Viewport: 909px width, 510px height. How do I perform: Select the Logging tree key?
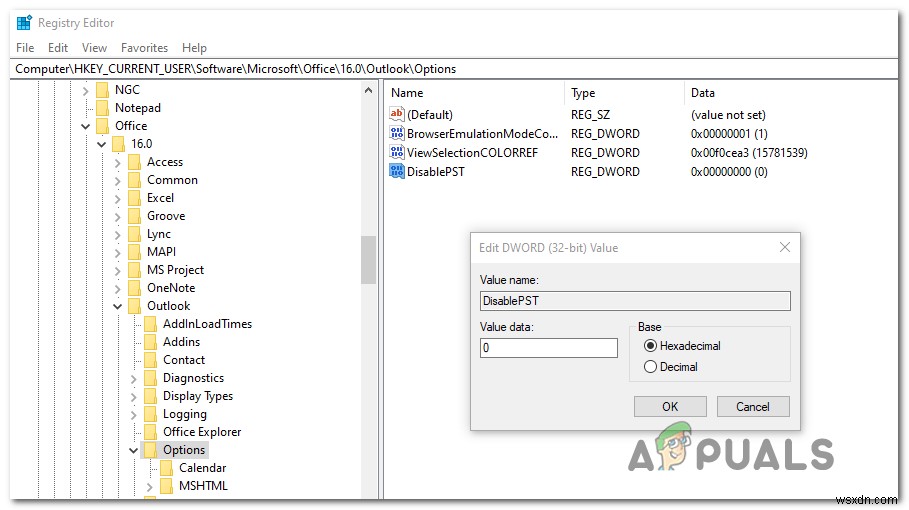click(x=184, y=414)
